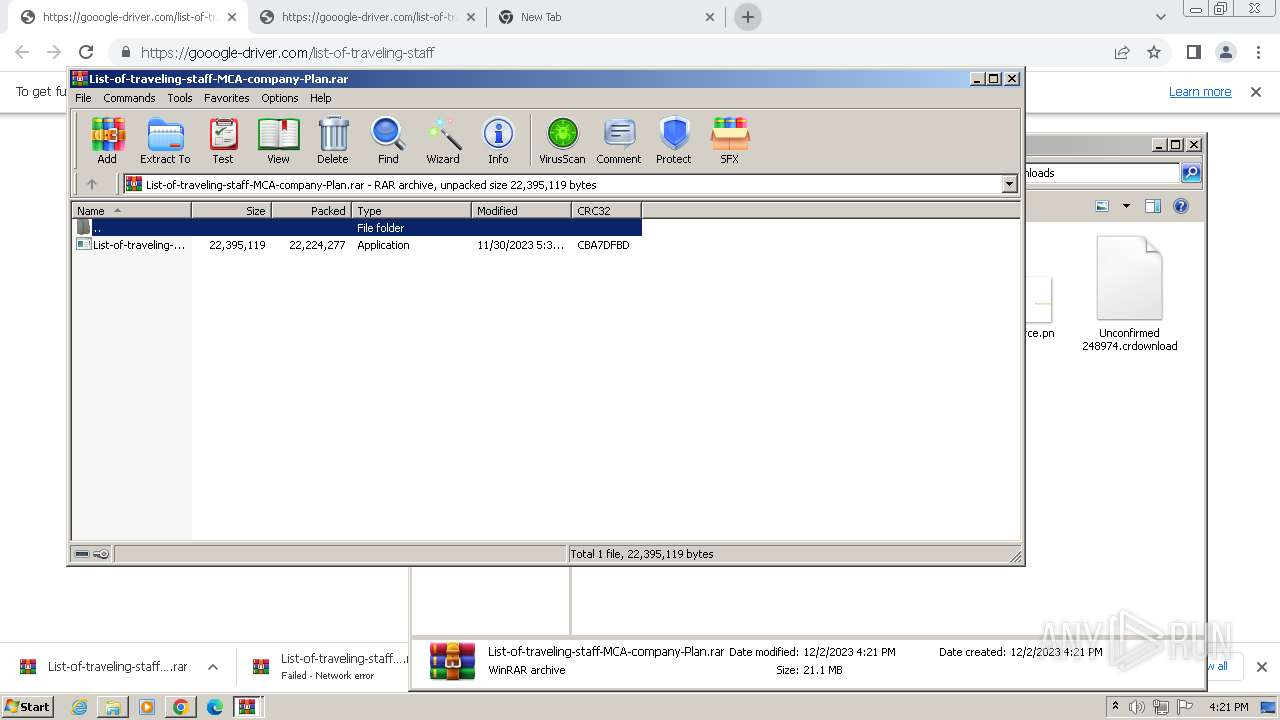Show archive Info

[498, 140]
